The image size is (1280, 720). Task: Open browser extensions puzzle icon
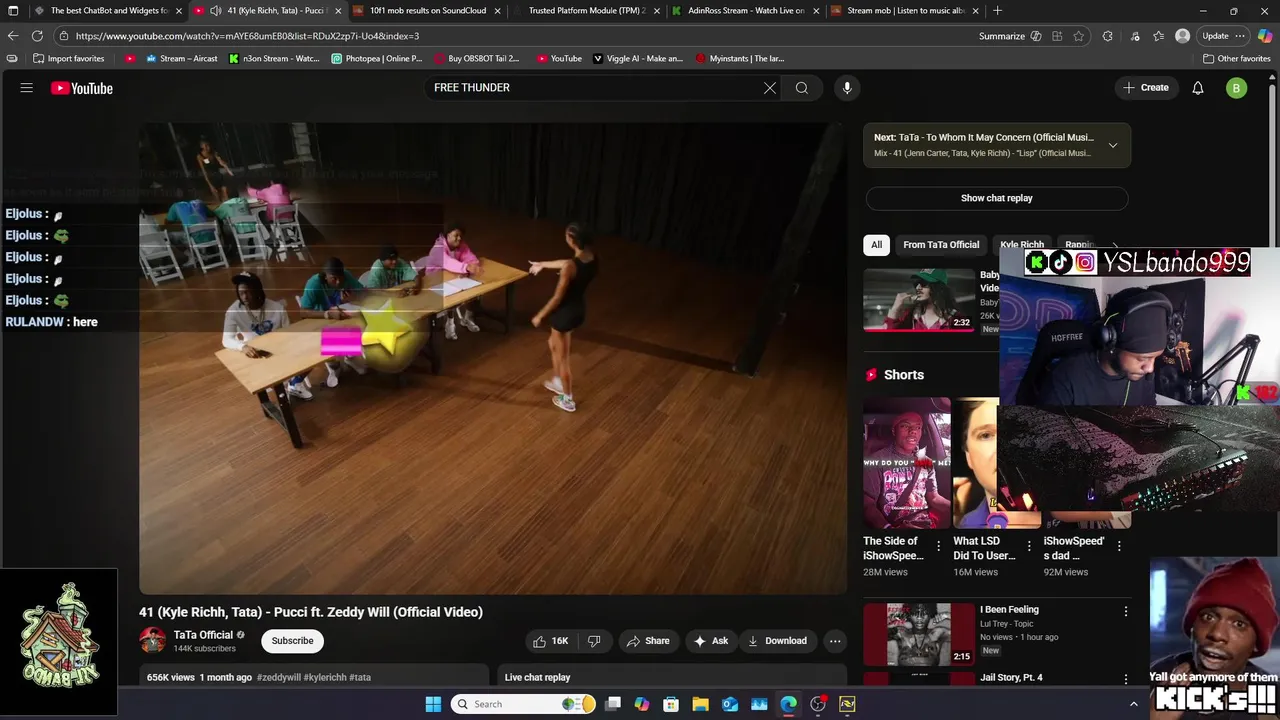pyautogui.click(x=1107, y=36)
